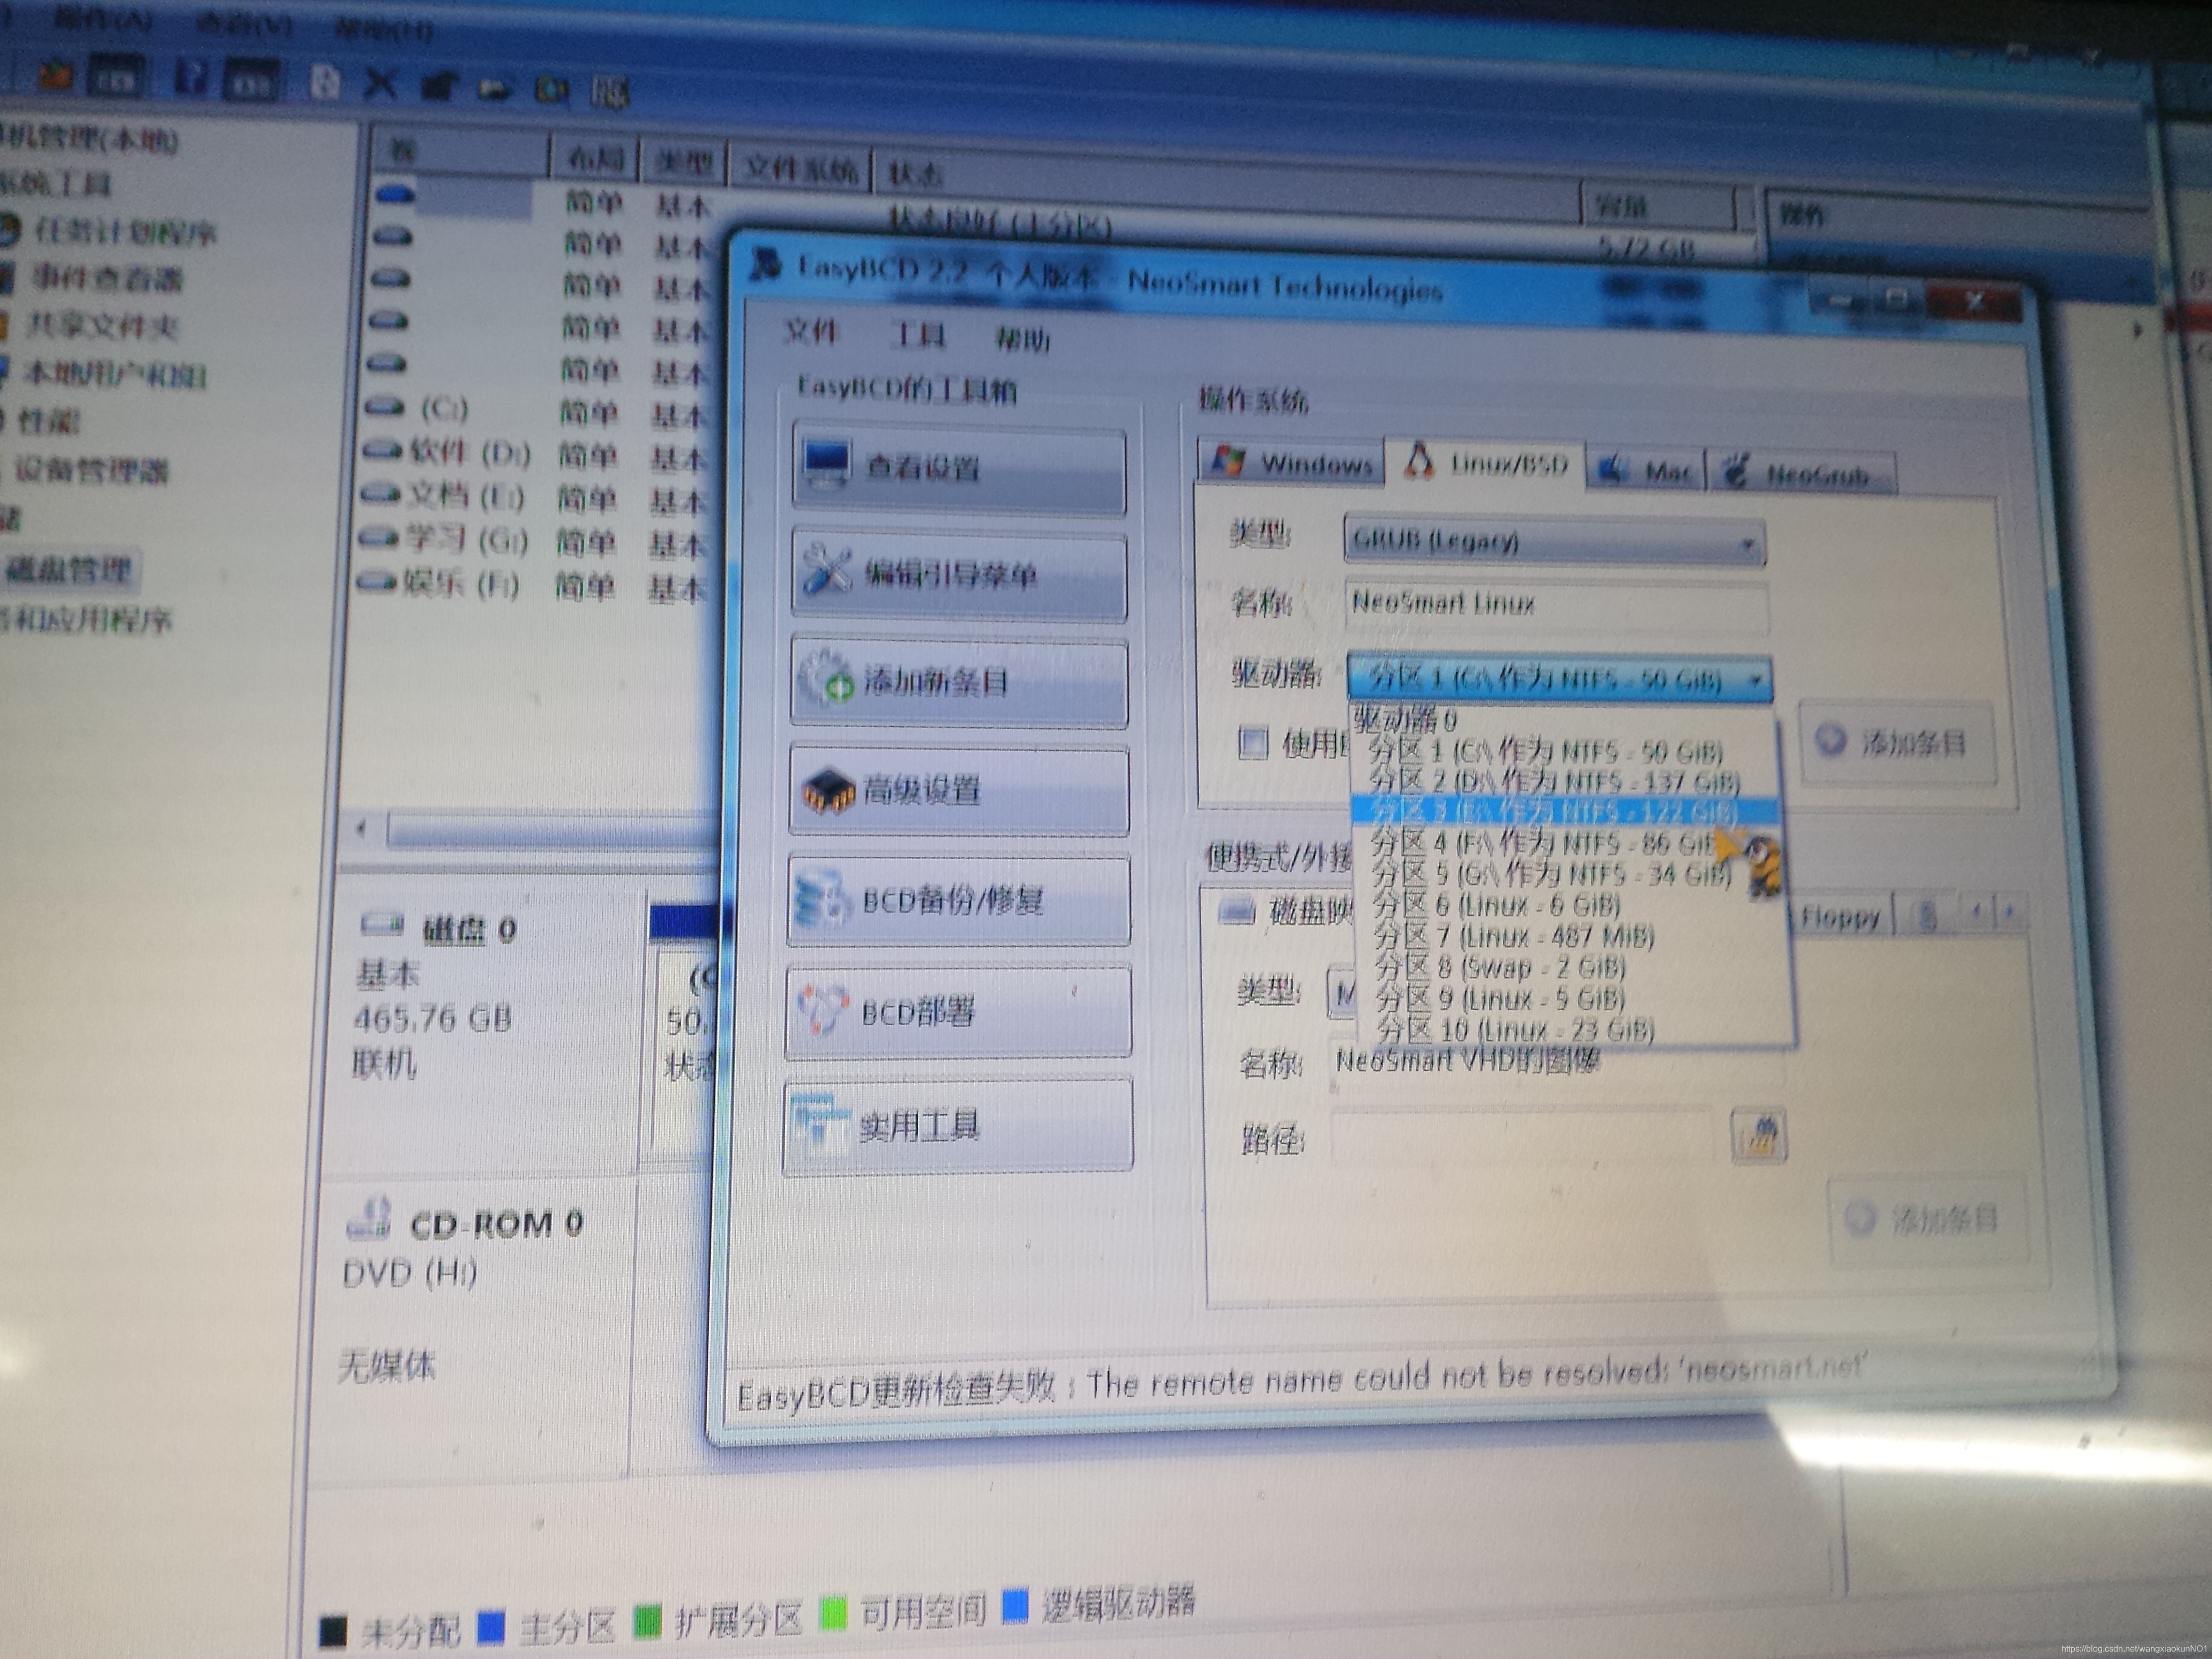Click the File System (文件系统) column header

[x=801, y=168]
